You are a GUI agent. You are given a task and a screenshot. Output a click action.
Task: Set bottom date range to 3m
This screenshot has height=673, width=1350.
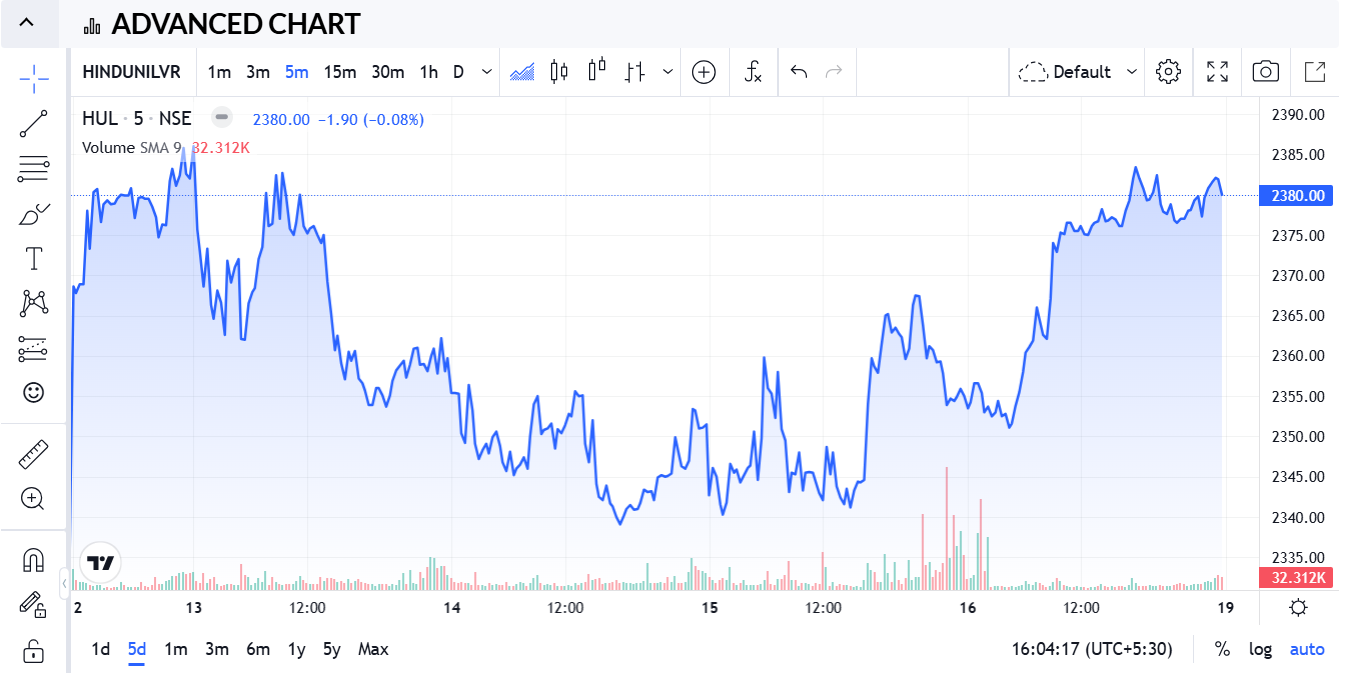tap(217, 649)
